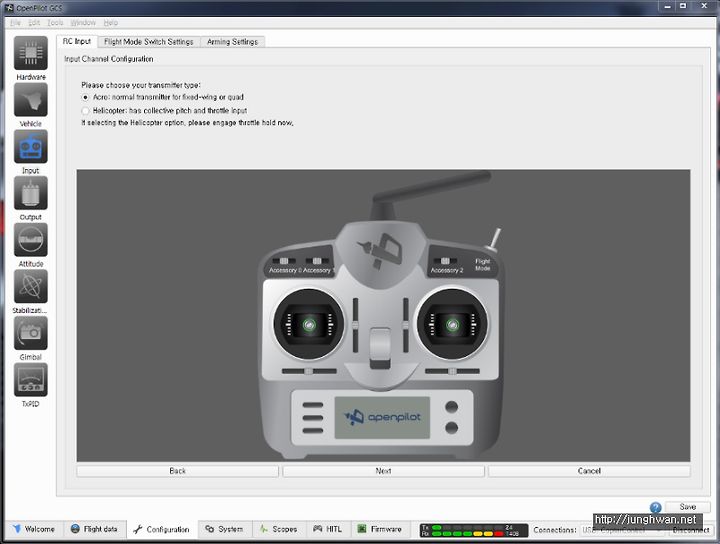
Task: Click the Tx/Rx telemetry status indicator
Action: (474, 531)
